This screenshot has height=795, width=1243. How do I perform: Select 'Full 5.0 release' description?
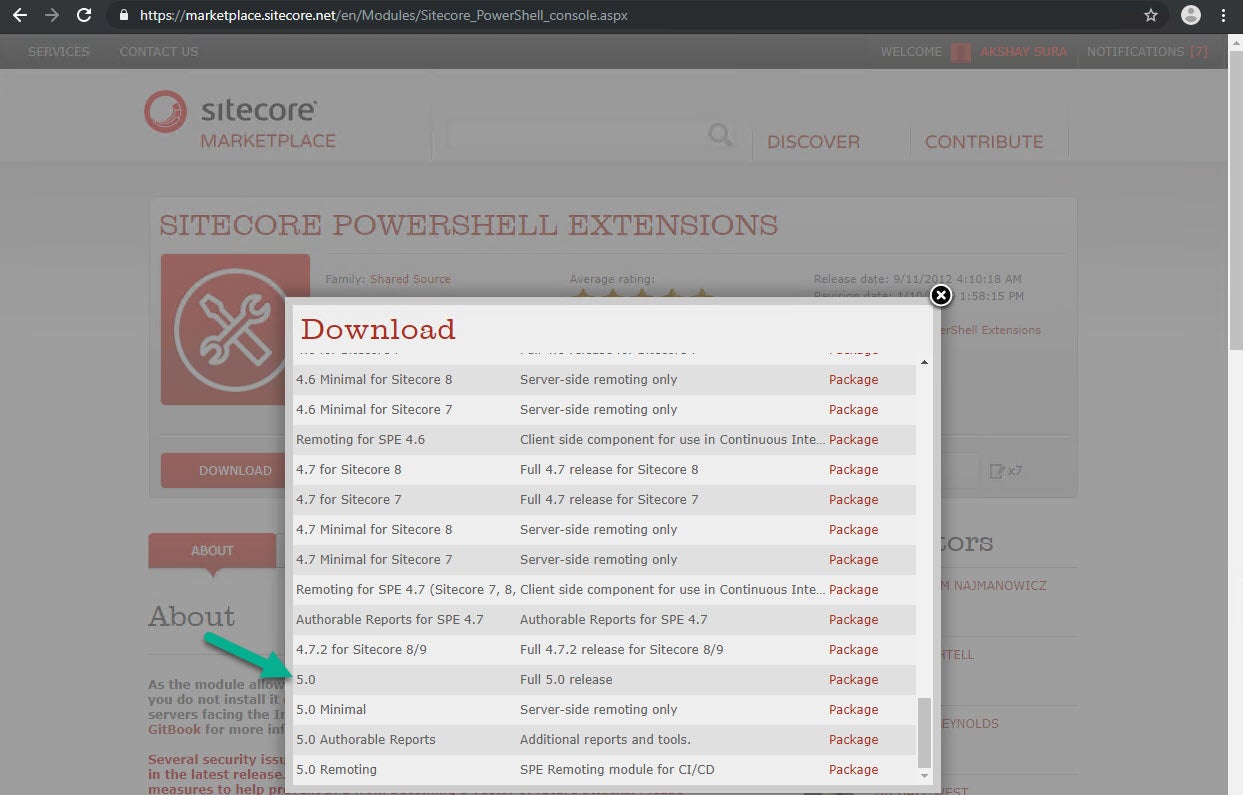tap(566, 679)
